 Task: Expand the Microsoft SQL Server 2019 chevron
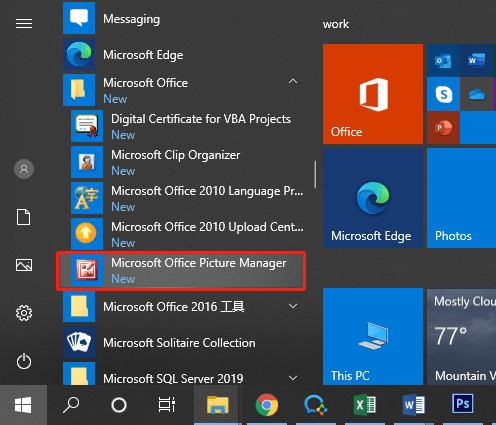click(293, 378)
